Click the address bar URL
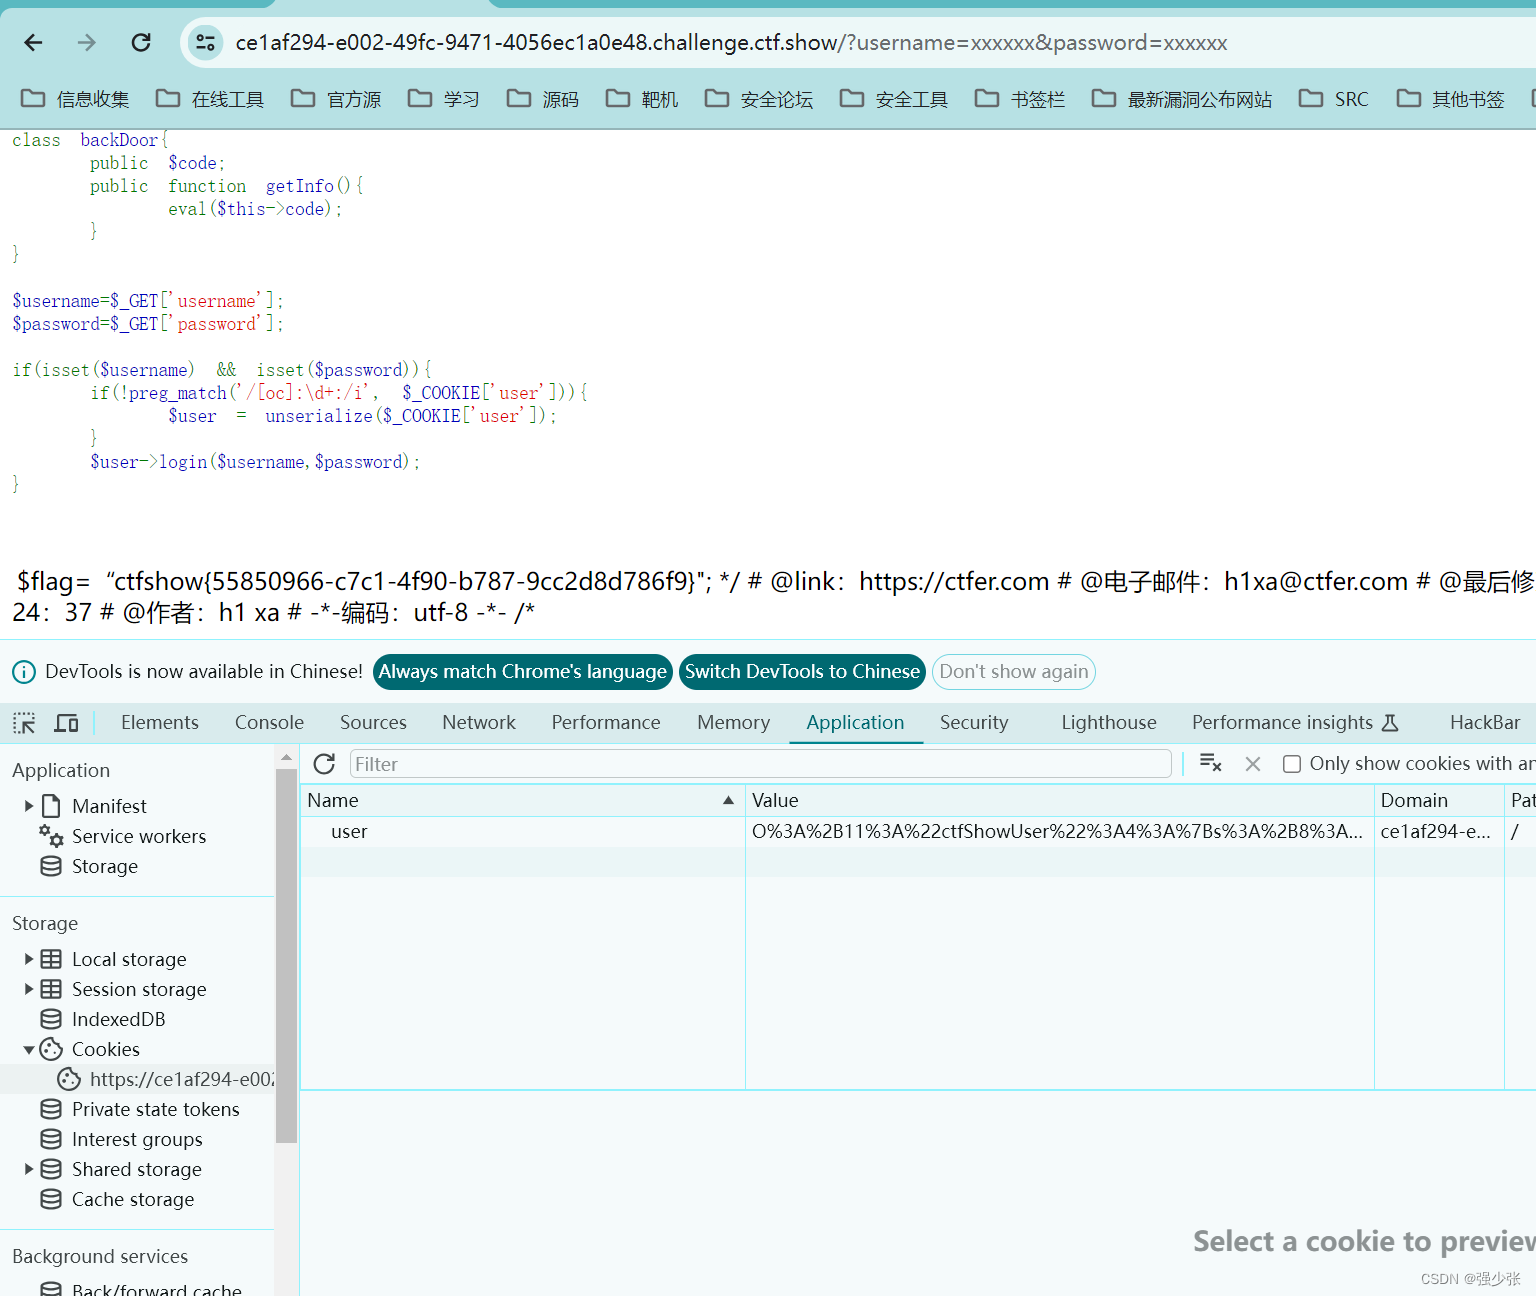Image resolution: width=1536 pixels, height=1296 pixels. [x=731, y=42]
